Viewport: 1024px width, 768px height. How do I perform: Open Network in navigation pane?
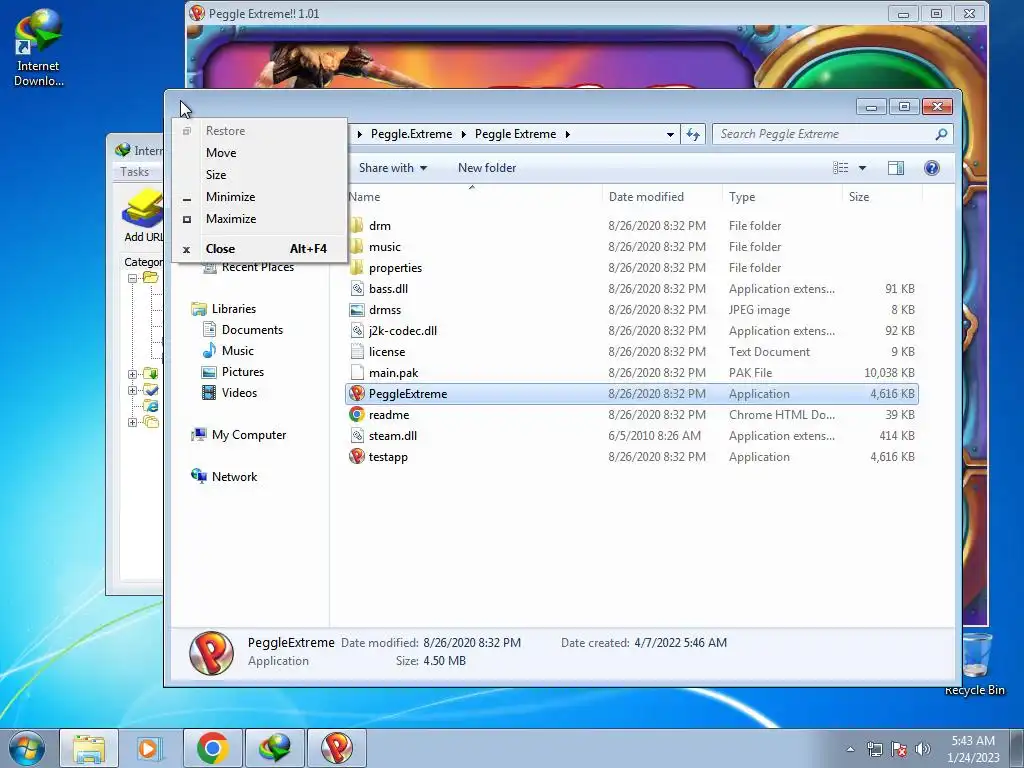pyautogui.click(x=234, y=477)
